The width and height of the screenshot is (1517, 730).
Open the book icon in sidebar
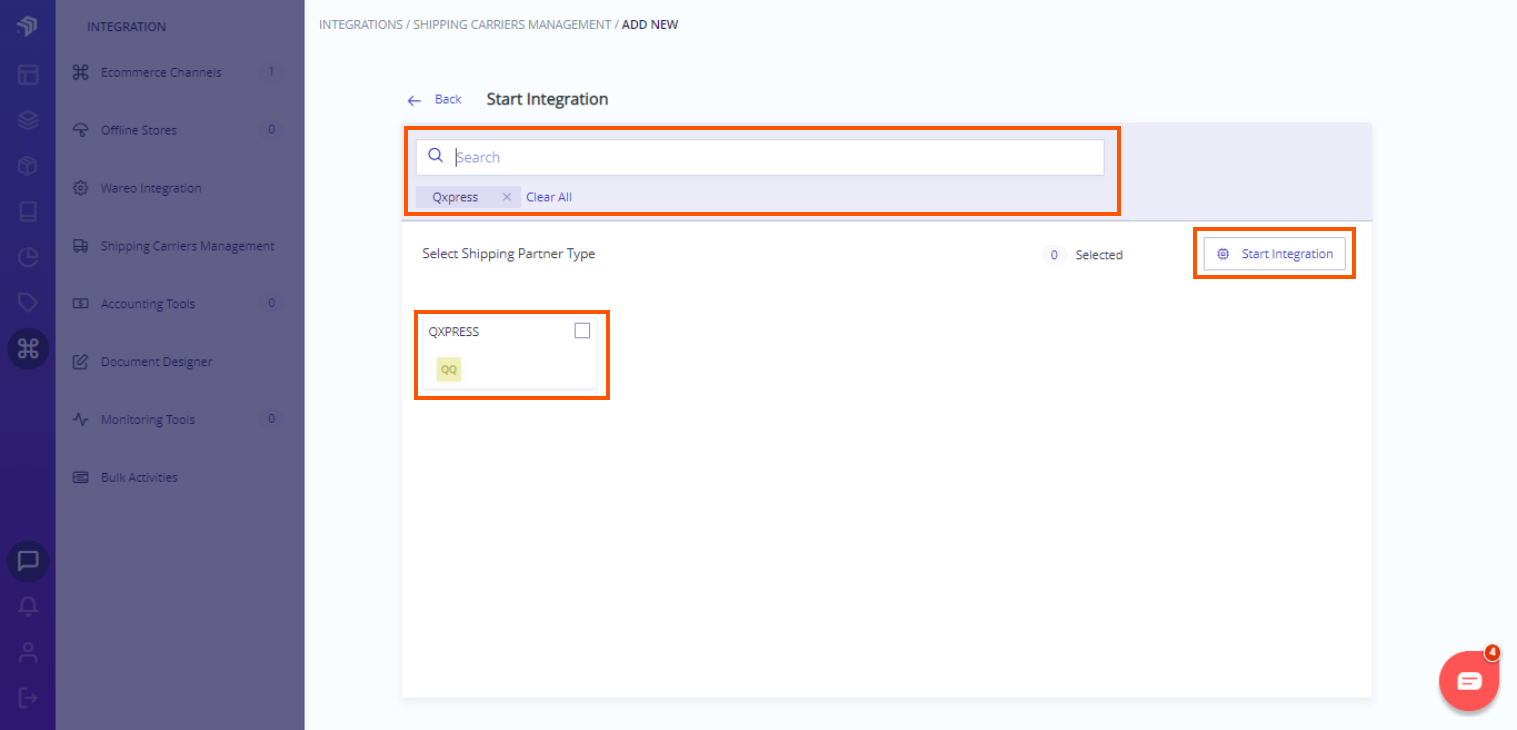(x=27, y=212)
